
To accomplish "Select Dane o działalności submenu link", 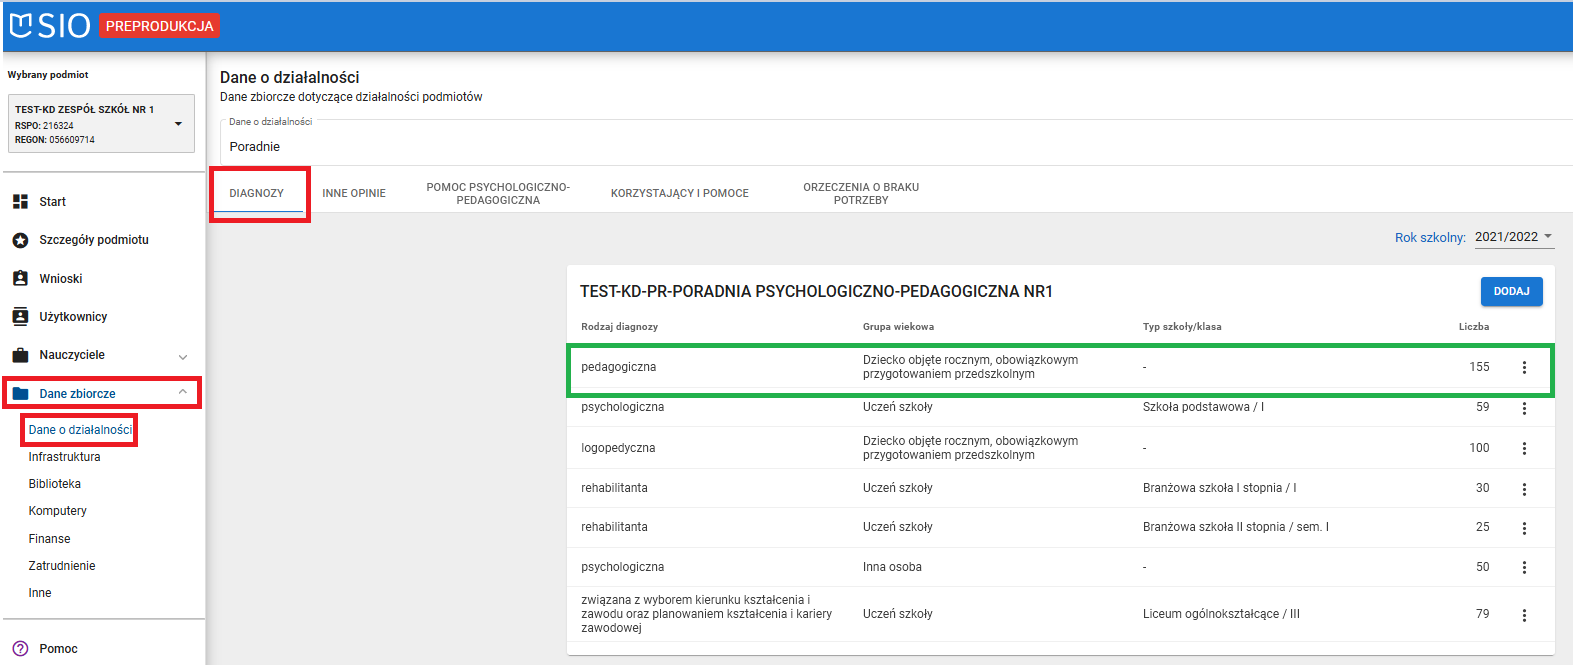I will click(80, 430).
